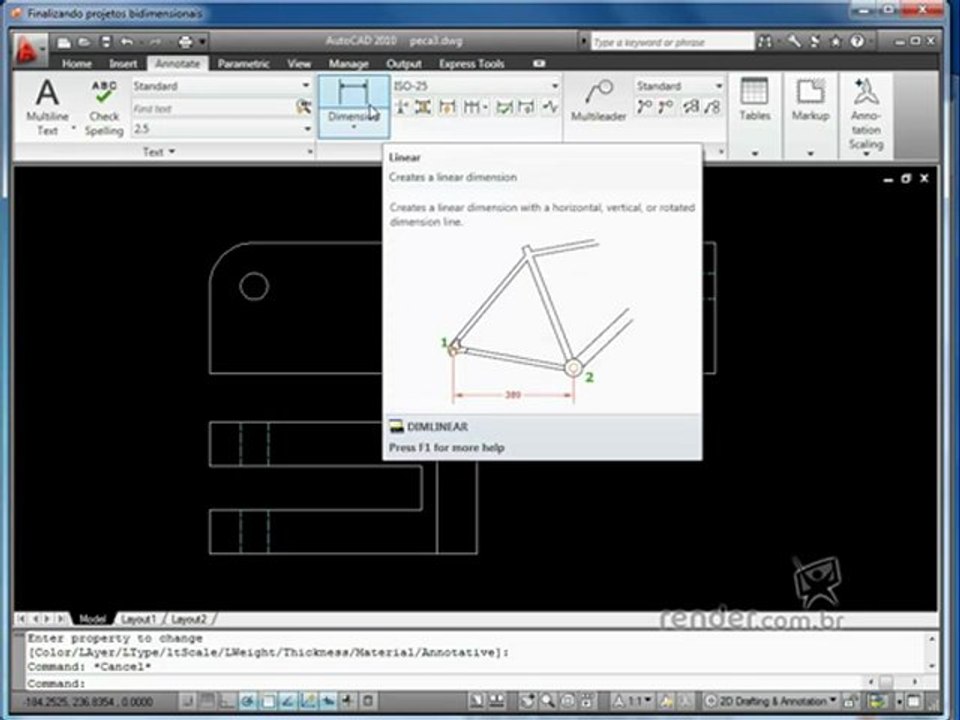Open the Layout2 drawing tab
Viewport: 960px width, 720px height.
tap(189, 619)
